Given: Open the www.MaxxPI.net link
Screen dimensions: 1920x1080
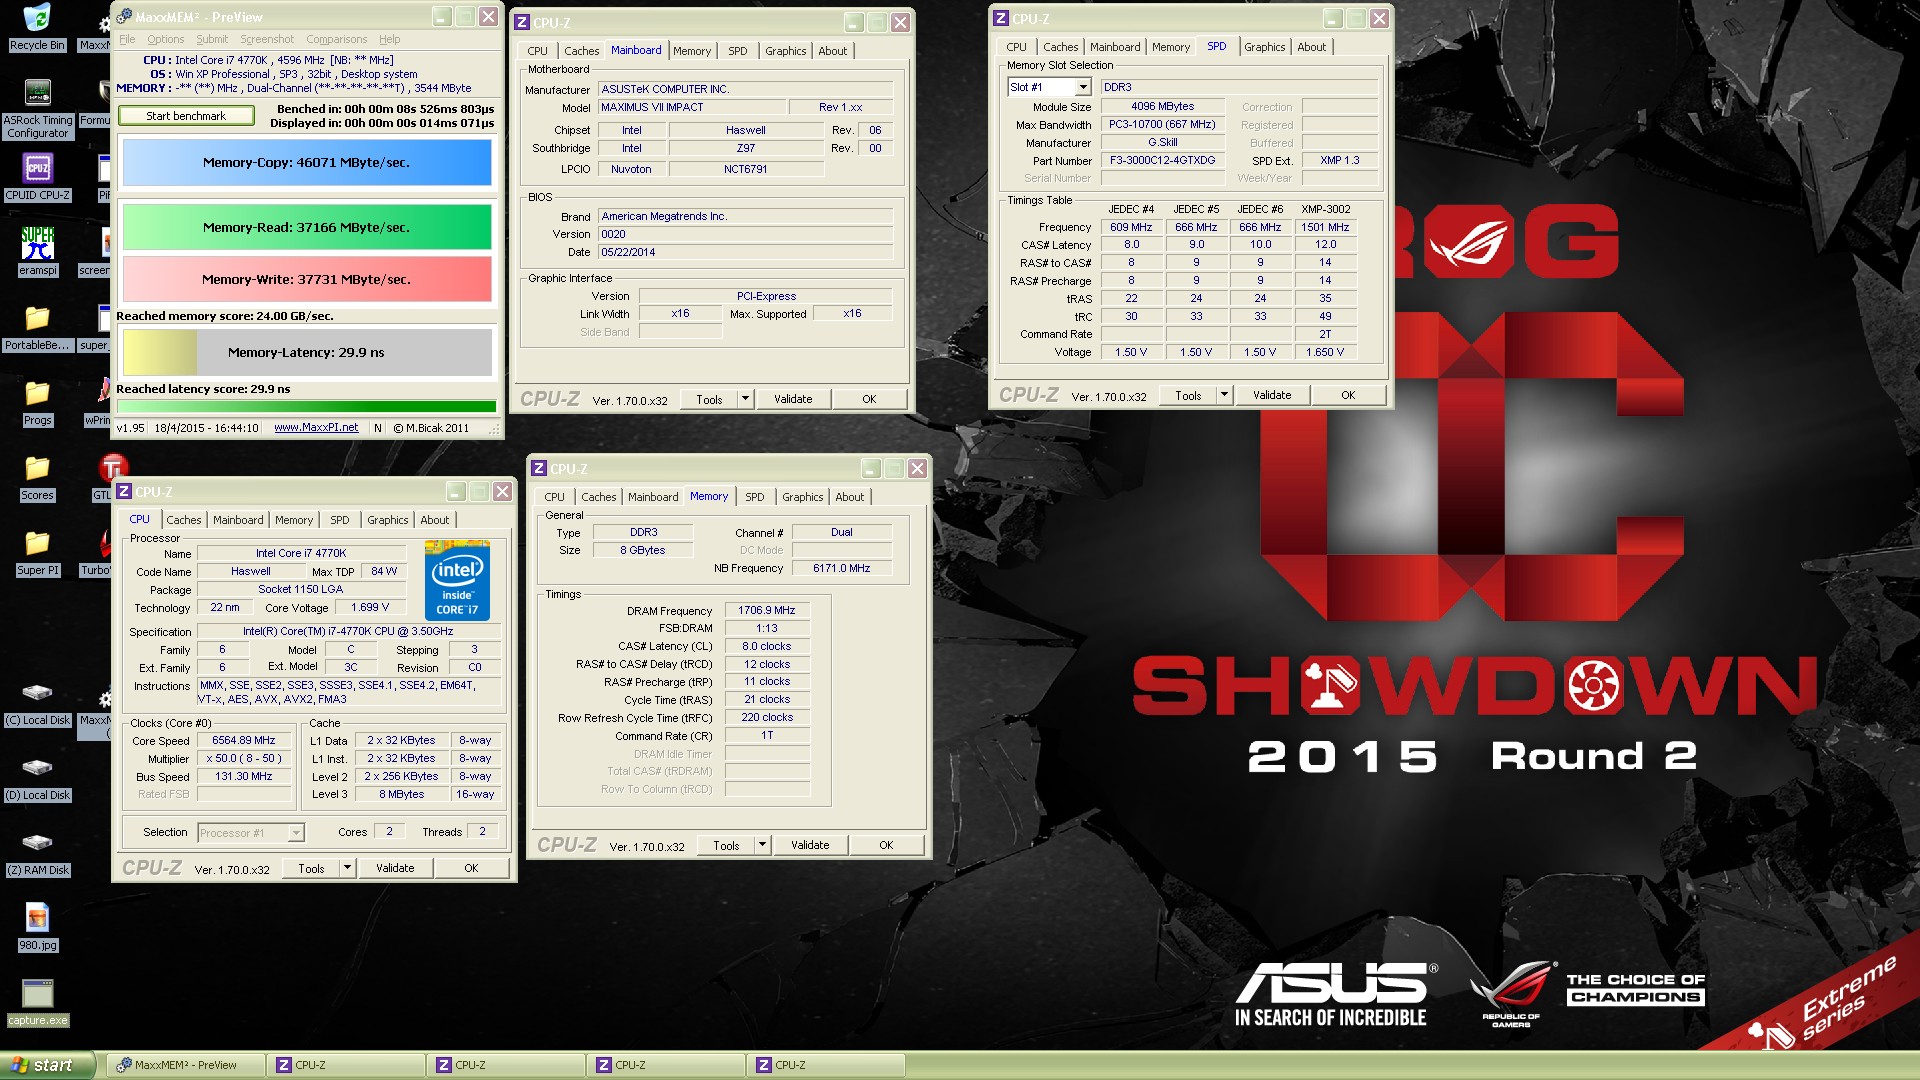Looking at the screenshot, I should click(316, 427).
